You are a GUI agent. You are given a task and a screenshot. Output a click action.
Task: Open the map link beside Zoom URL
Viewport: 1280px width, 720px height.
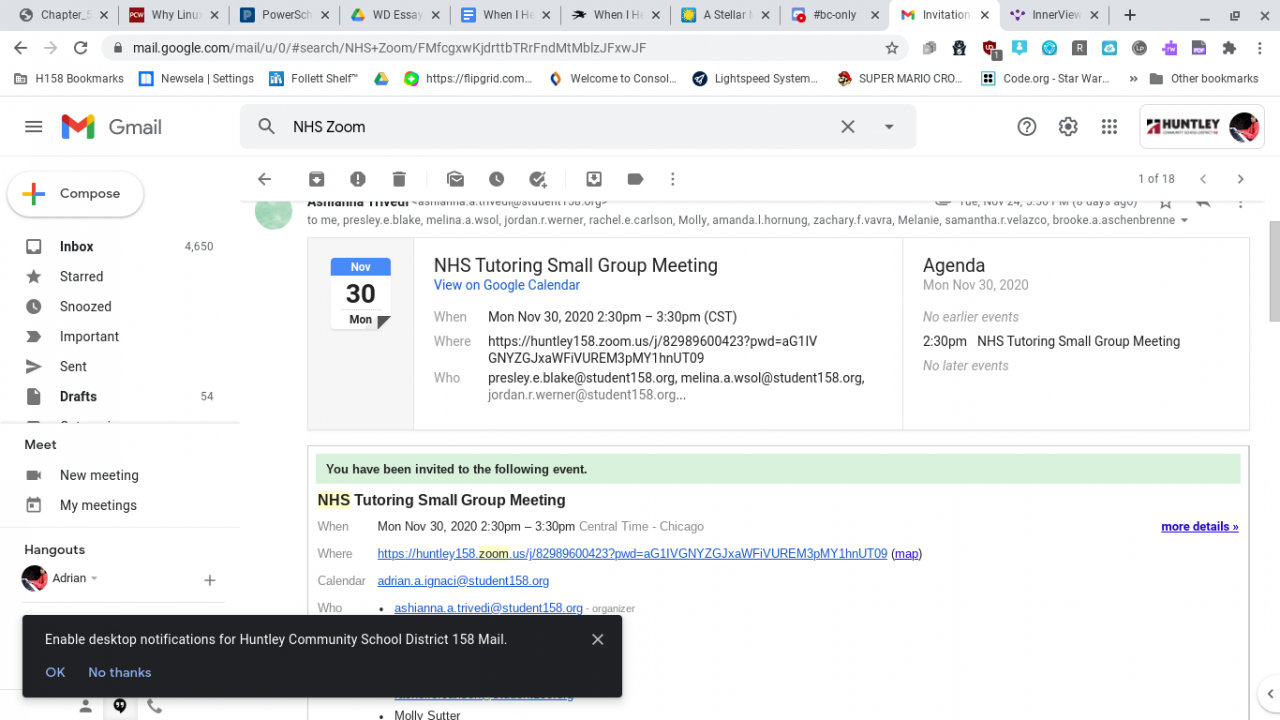906,553
